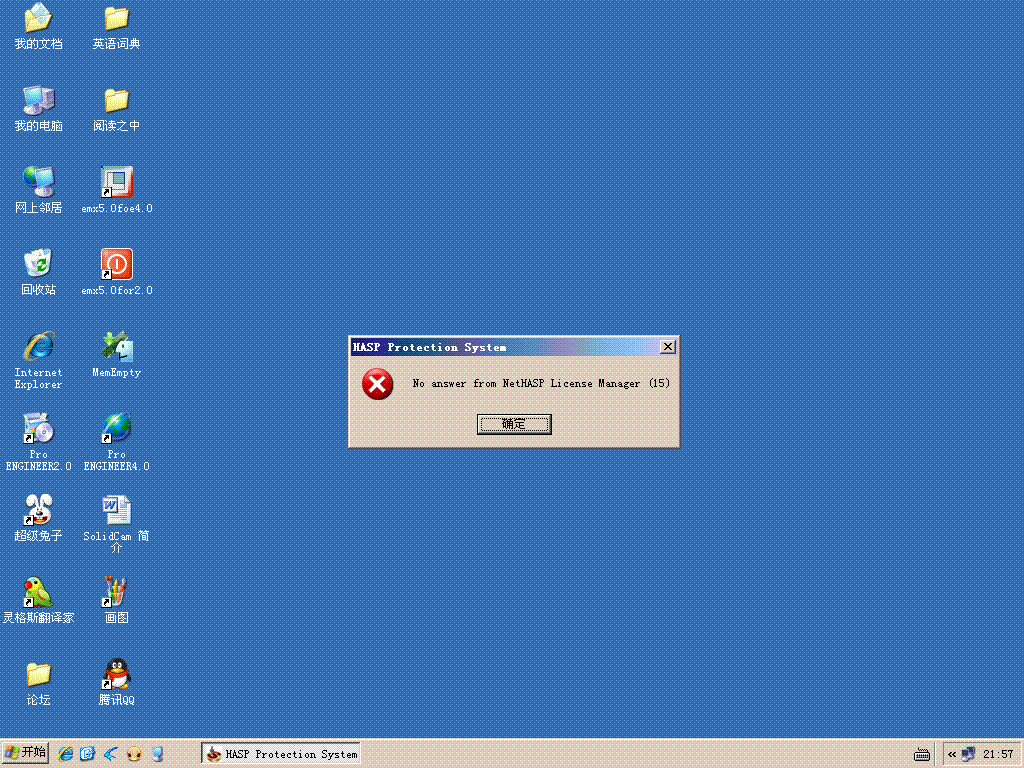This screenshot has width=1024, height=768.
Task: Close the HASP Protection System dialog
Action: point(667,347)
